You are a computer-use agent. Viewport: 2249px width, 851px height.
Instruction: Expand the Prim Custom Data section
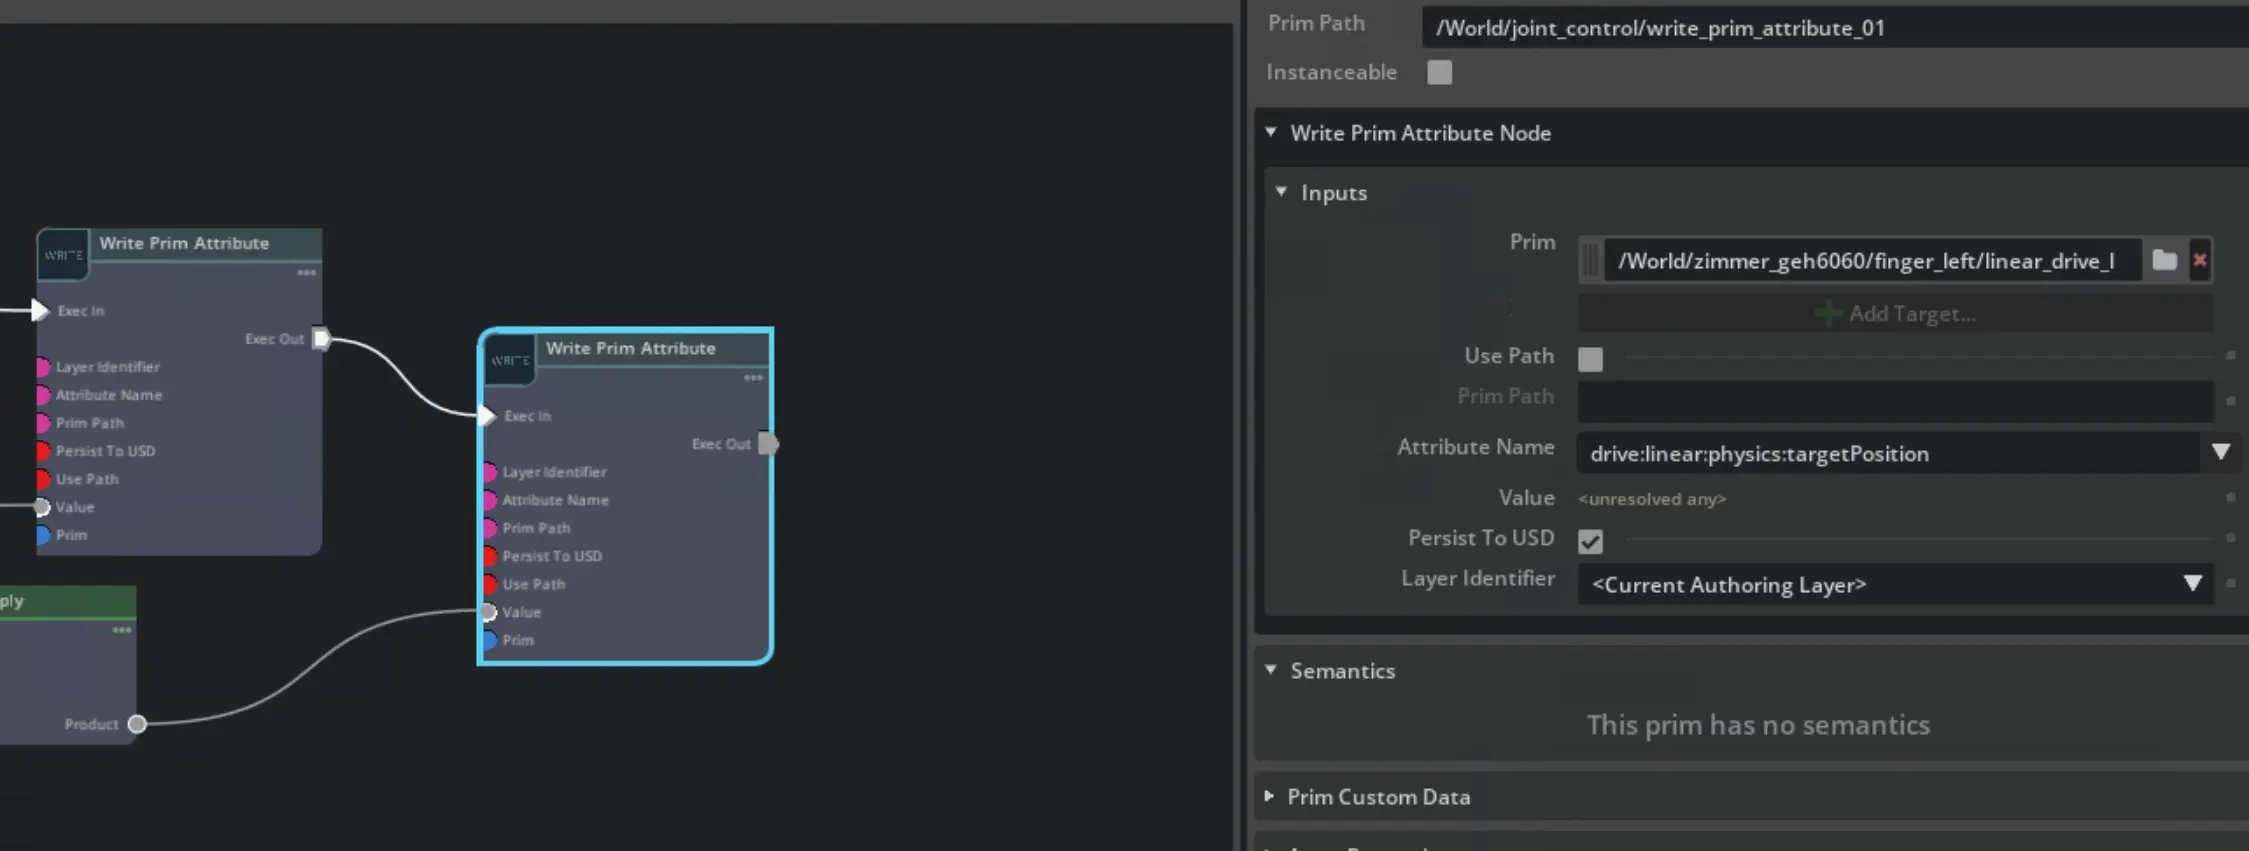(1269, 797)
